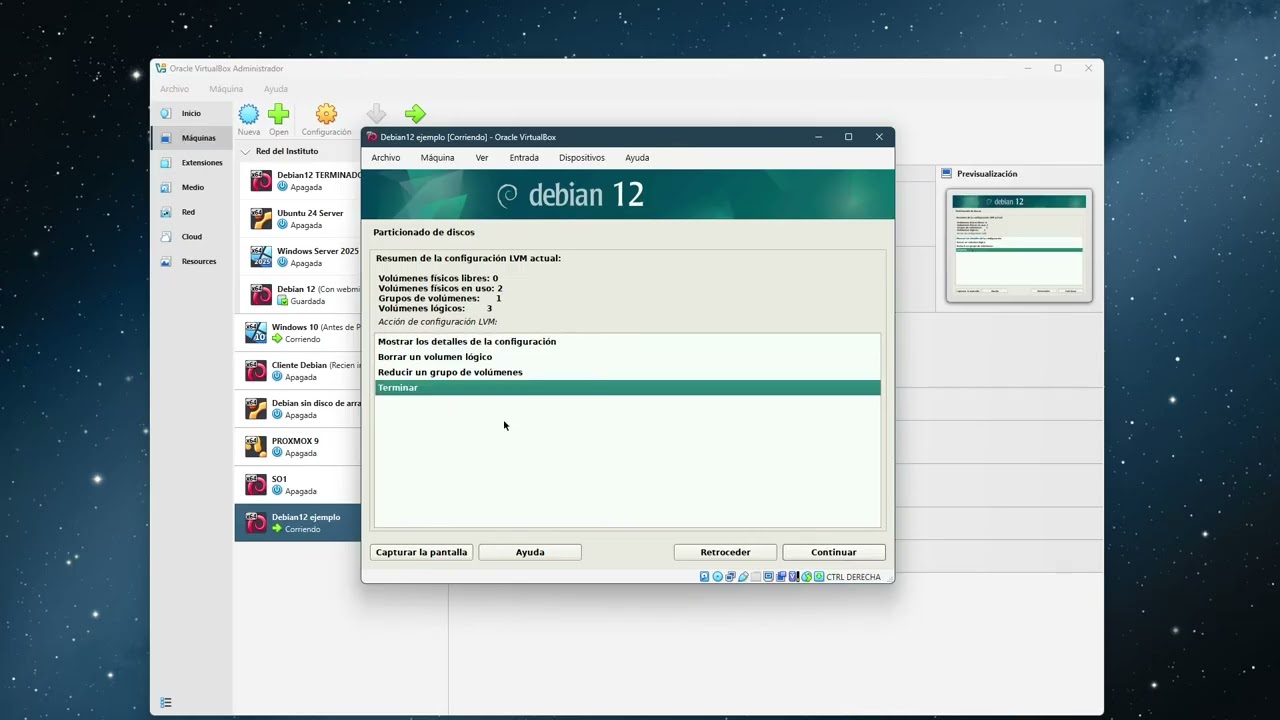Click the green arrow host key status icon
Image resolution: width=1280 pixels, height=720 pixels.
tap(819, 577)
